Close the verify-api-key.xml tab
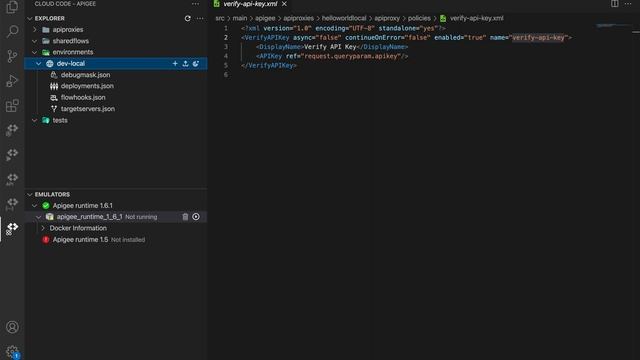This screenshot has height=360, width=640. pos(284,4)
